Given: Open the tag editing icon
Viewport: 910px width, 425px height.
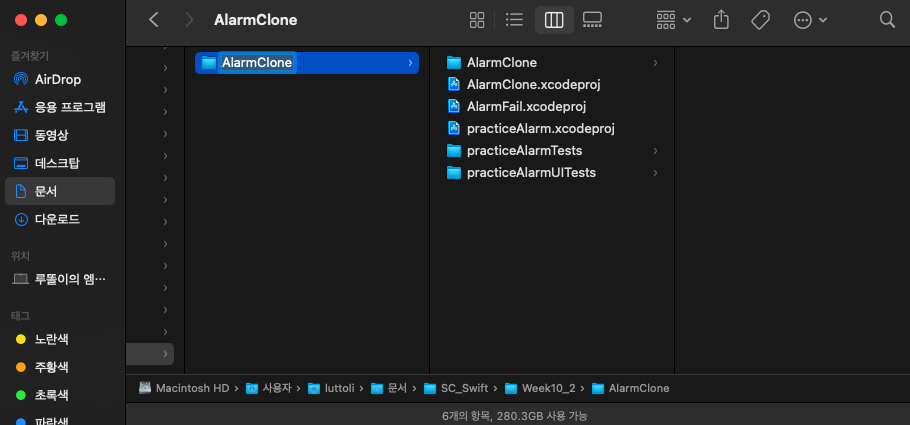Looking at the screenshot, I should click(x=760, y=20).
